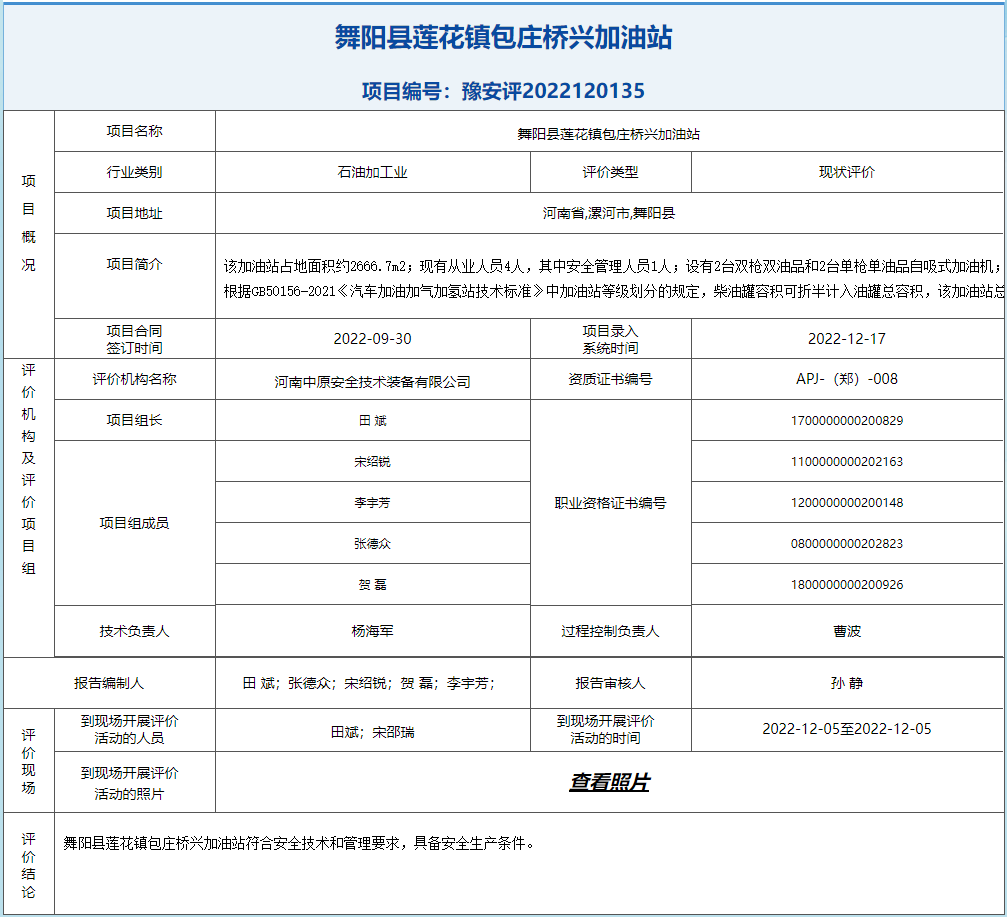The height and width of the screenshot is (917, 1007).
Task: Select certificate number 1200000000200148
Action: (846, 503)
